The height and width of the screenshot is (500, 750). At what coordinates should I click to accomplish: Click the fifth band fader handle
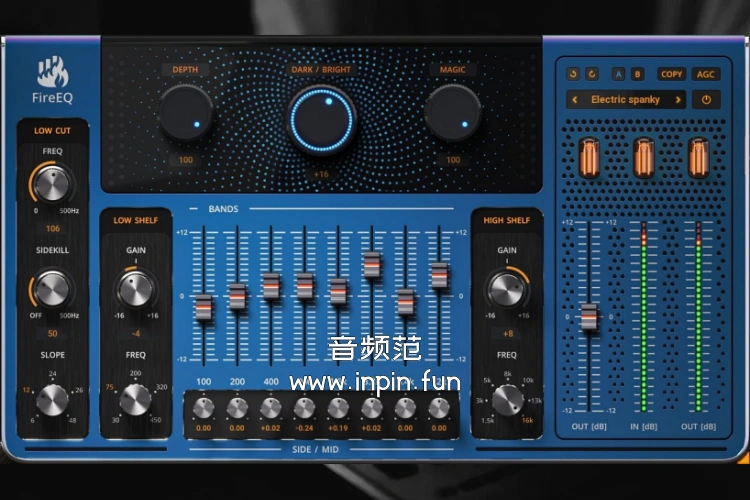pos(339,291)
